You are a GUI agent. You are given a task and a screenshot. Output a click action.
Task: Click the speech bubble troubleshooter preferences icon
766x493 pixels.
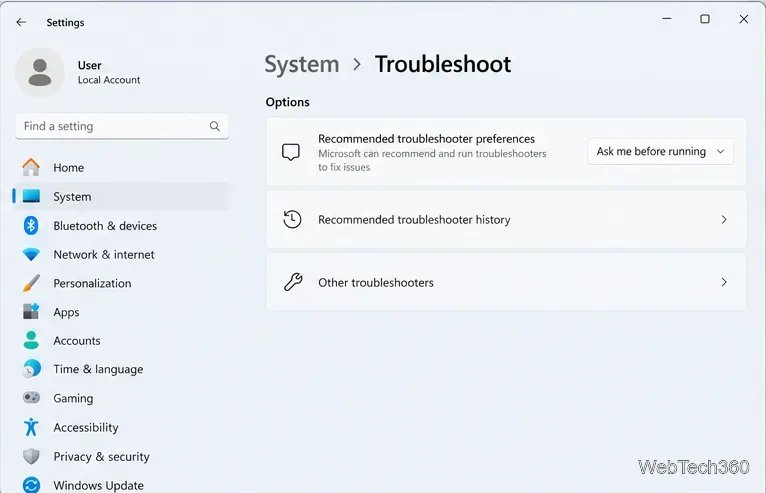(x=291, y=152)
